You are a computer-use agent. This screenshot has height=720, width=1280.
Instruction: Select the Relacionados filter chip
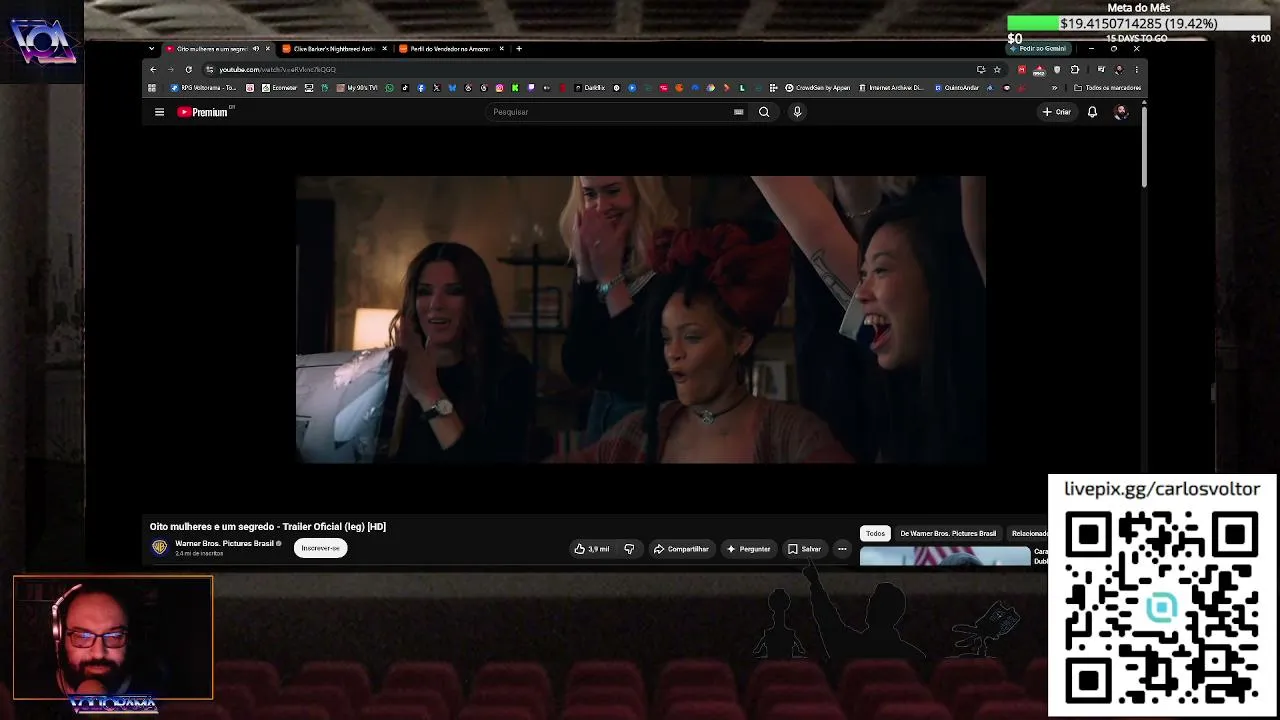[x=1028, y=533]
